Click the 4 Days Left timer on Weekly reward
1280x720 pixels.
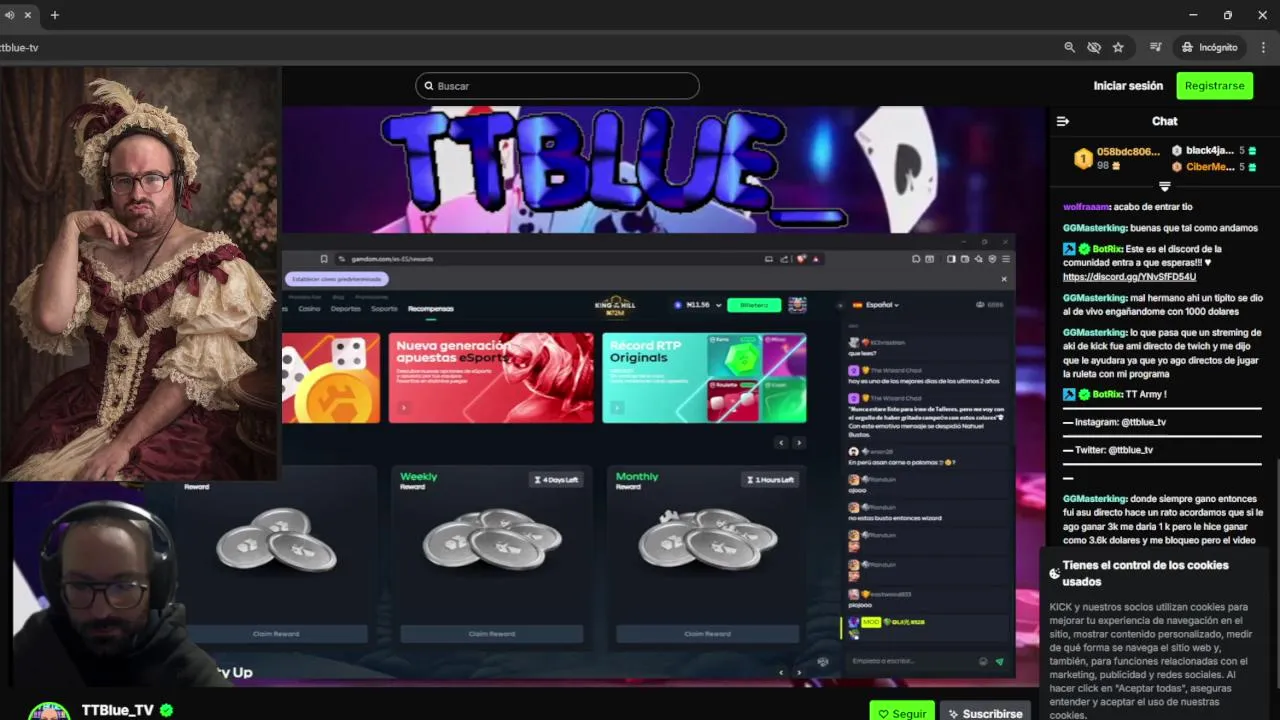557,480
